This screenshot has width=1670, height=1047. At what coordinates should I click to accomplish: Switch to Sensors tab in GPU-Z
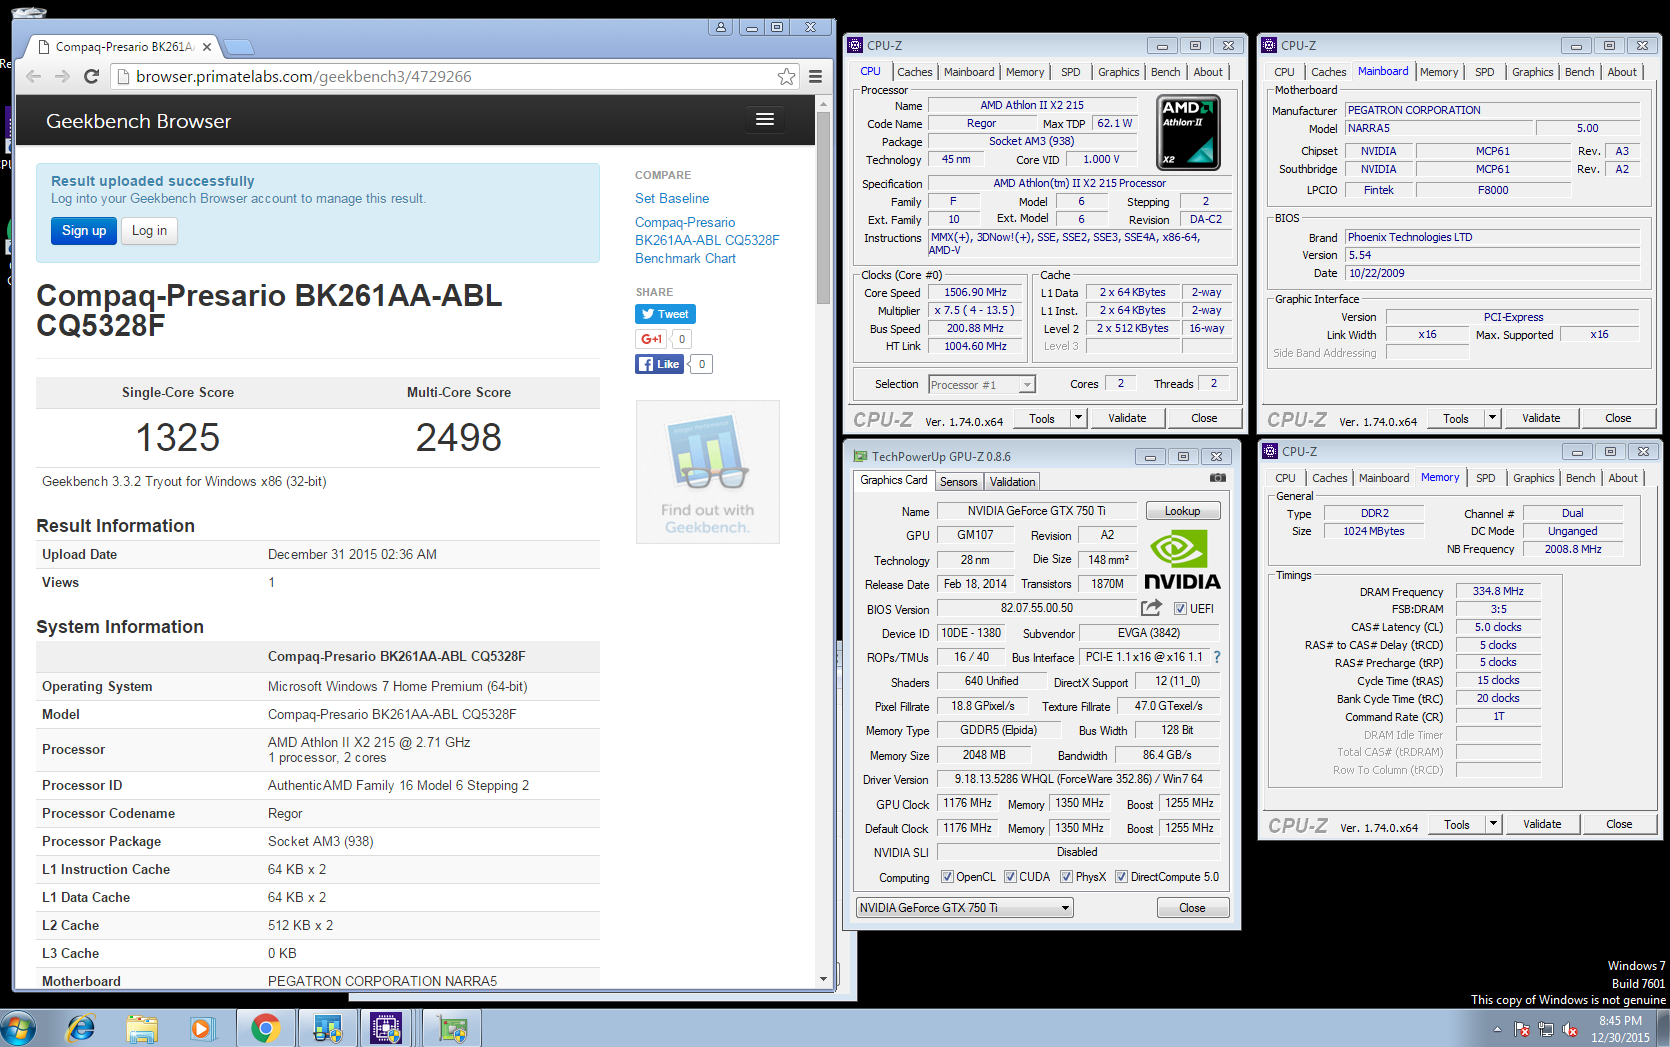tap(958, 482)
